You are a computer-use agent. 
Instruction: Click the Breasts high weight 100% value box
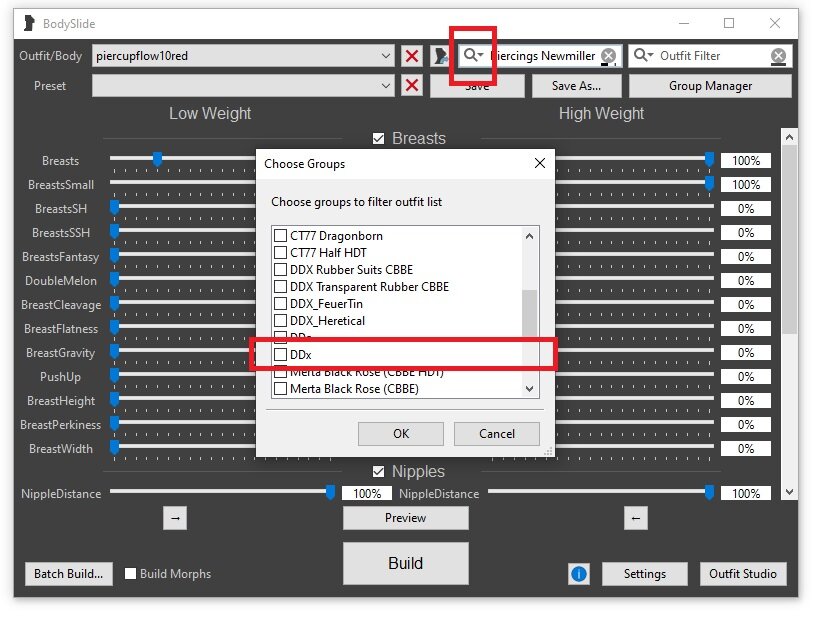746,161
